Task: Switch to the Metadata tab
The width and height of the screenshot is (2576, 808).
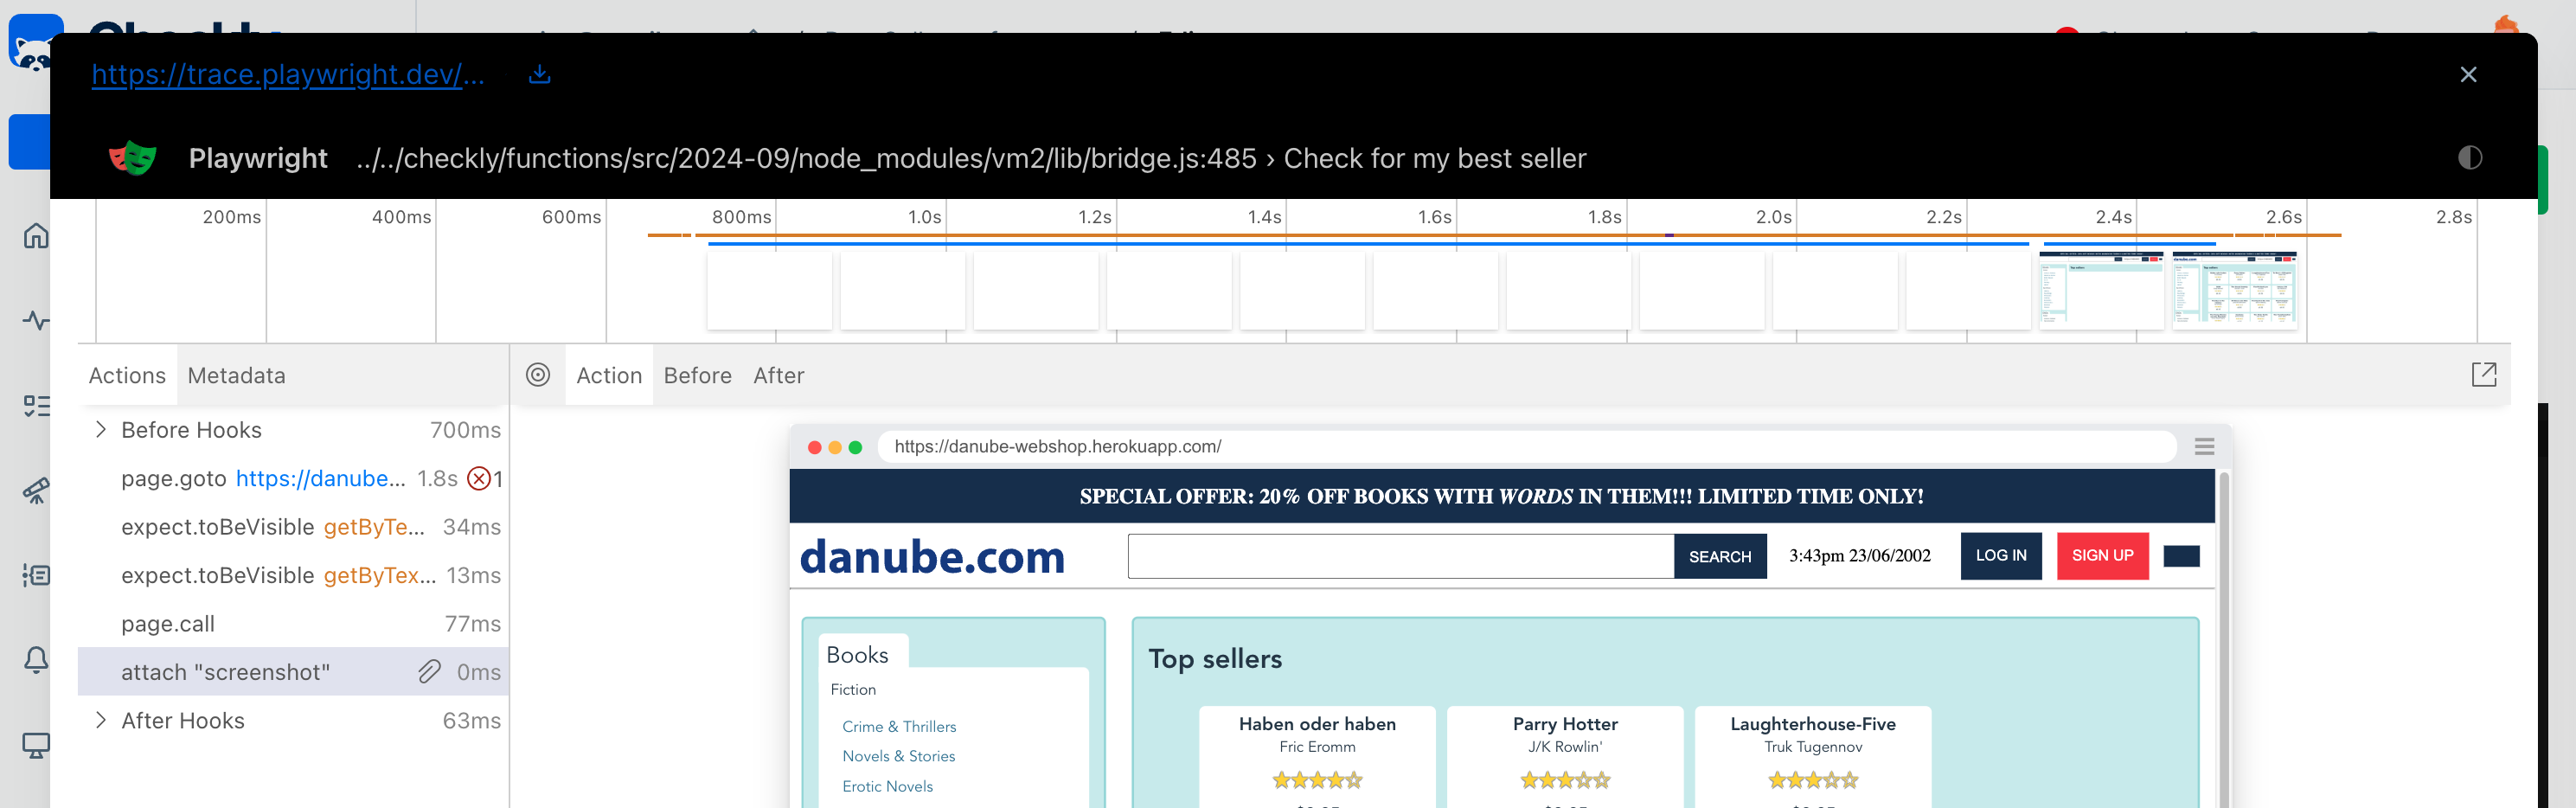Action: click(x=236, y=375)
